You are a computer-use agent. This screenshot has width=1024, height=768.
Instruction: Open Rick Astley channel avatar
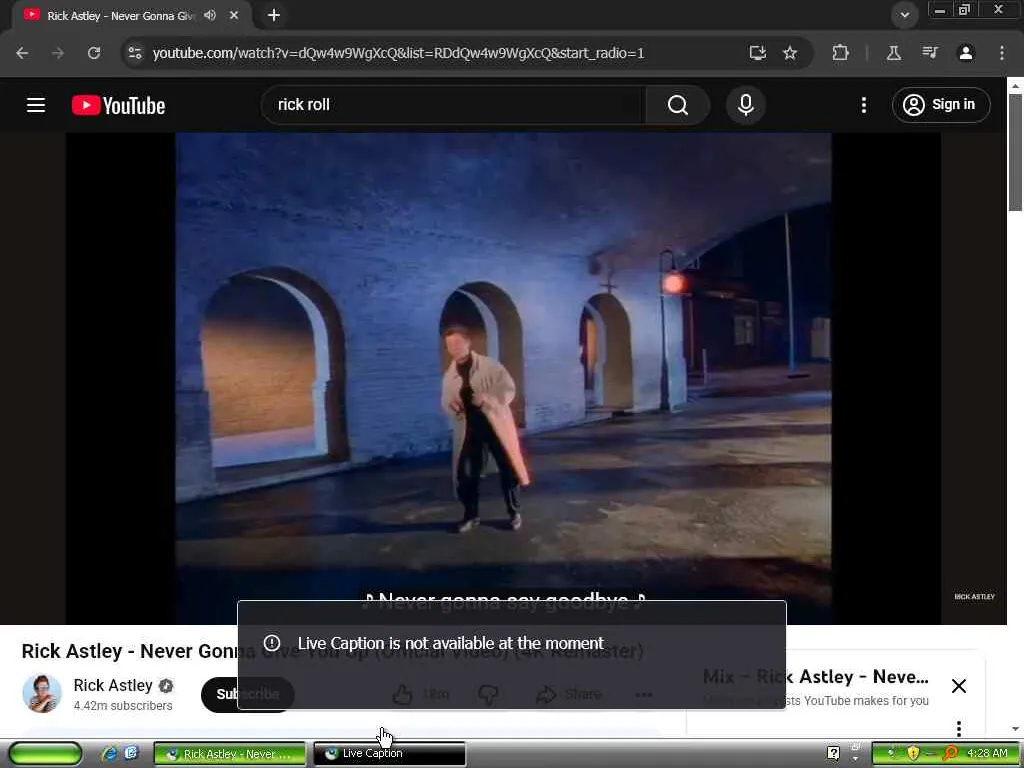click(42, 694)
